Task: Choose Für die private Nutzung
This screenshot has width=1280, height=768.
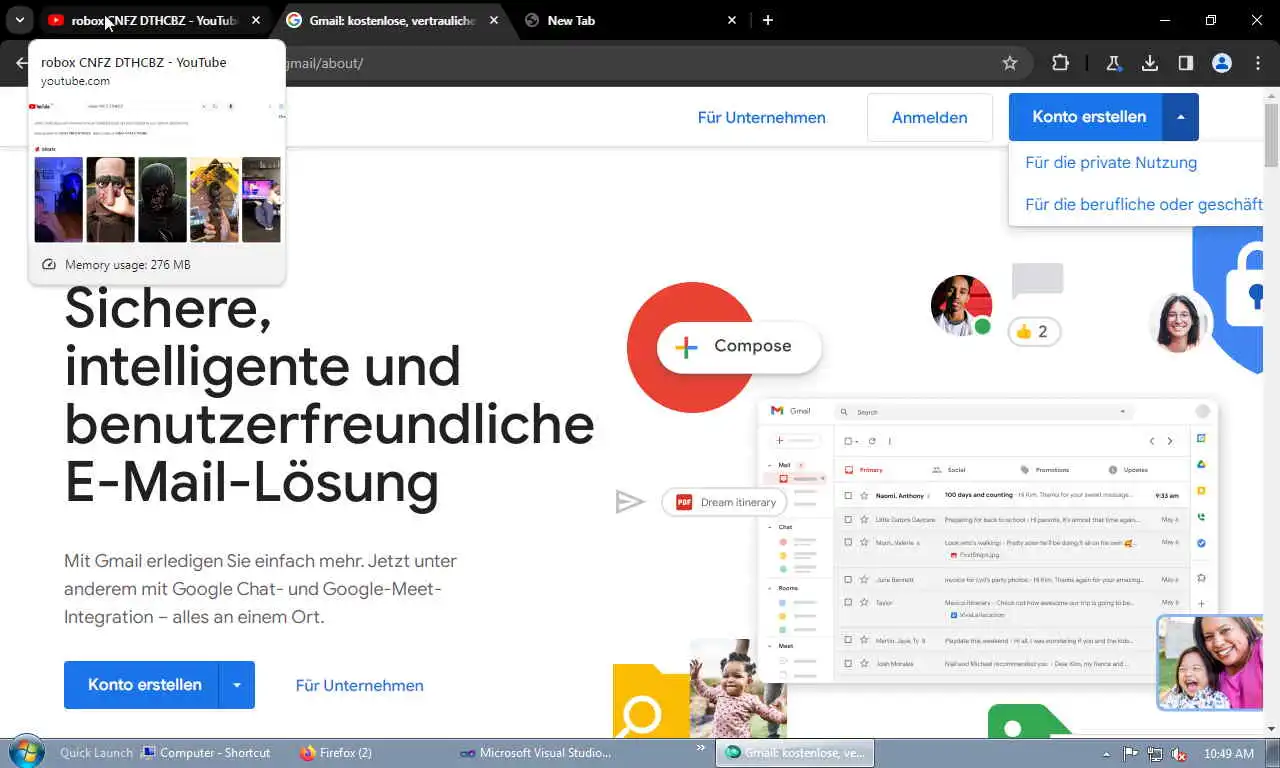Action: pos(1111,162)
